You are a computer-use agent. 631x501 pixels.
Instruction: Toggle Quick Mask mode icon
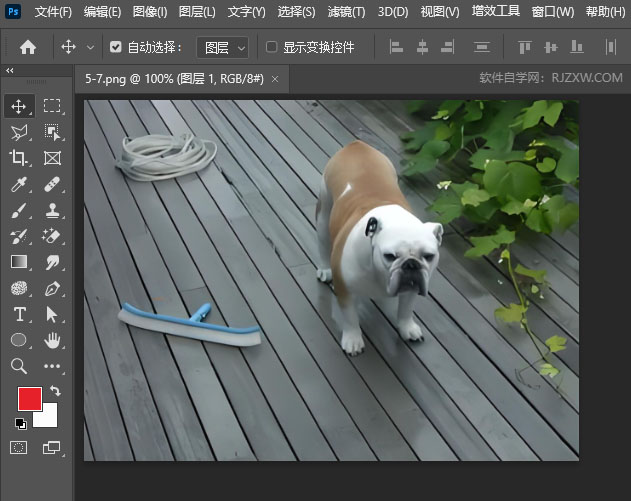tap(19, 447)
